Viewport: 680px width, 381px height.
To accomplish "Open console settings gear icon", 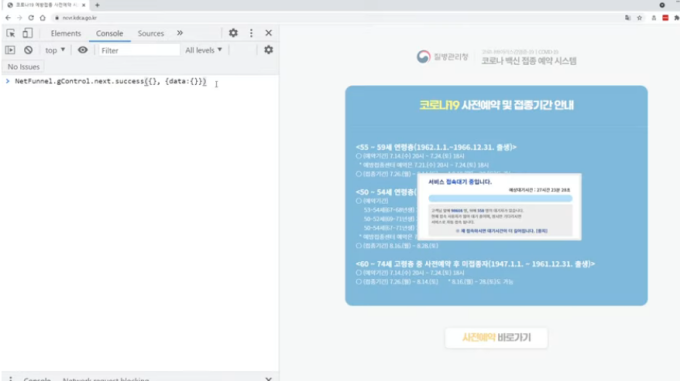I will pyautogui.click(x=268, y=50).
